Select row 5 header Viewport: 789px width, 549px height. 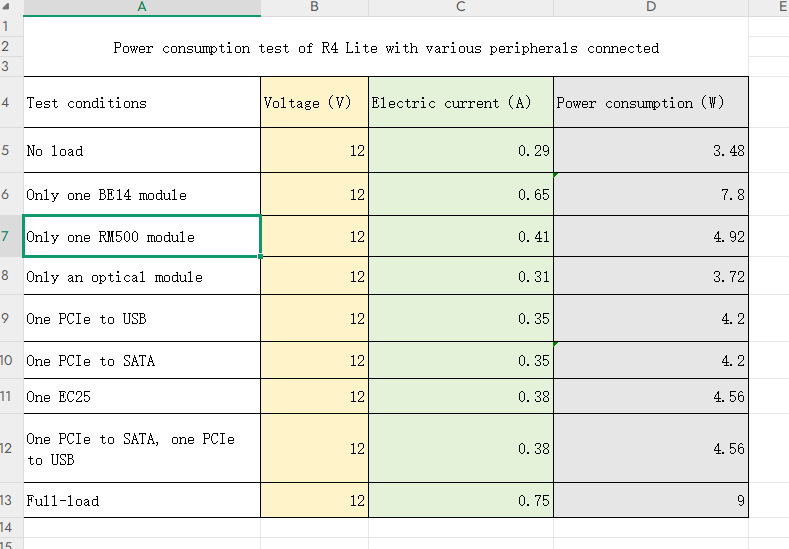[11, 150]
